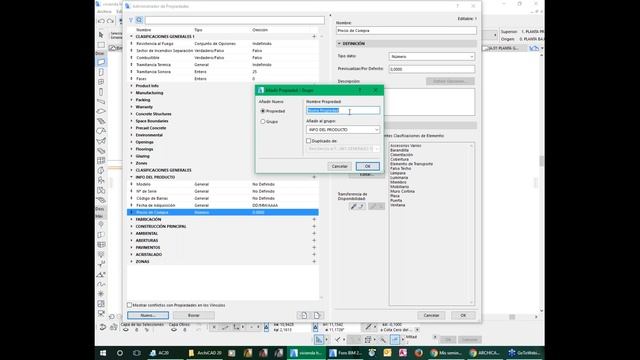Click the classification list vertical scrollbar
Screen dimensions: 640x360
472,223
